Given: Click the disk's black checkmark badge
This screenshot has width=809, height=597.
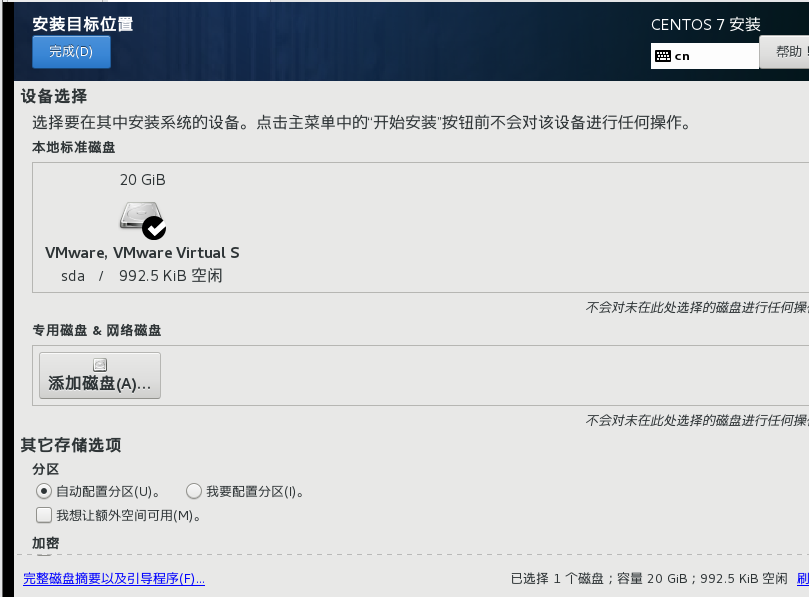Looking at the screenshot, I should click(x=154, y=228).
